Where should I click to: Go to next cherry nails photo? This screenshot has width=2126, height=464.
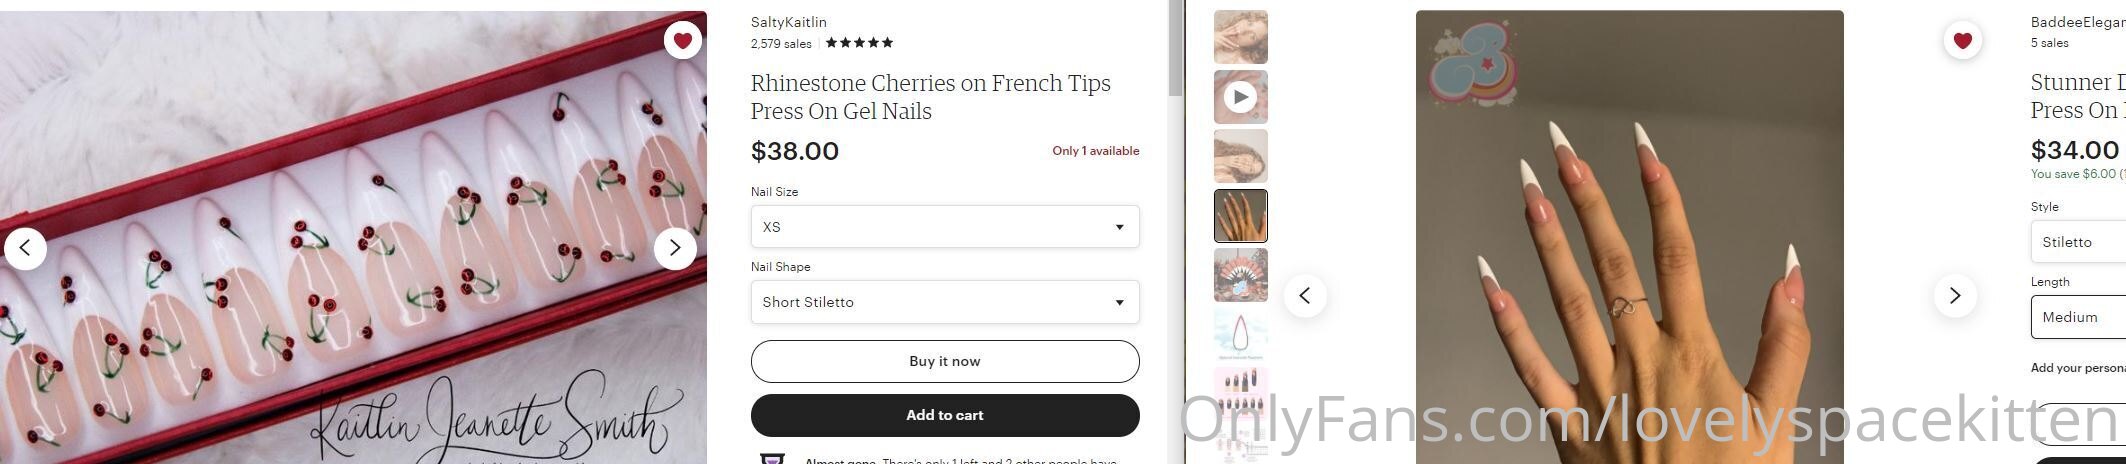(x=675, y=248)
